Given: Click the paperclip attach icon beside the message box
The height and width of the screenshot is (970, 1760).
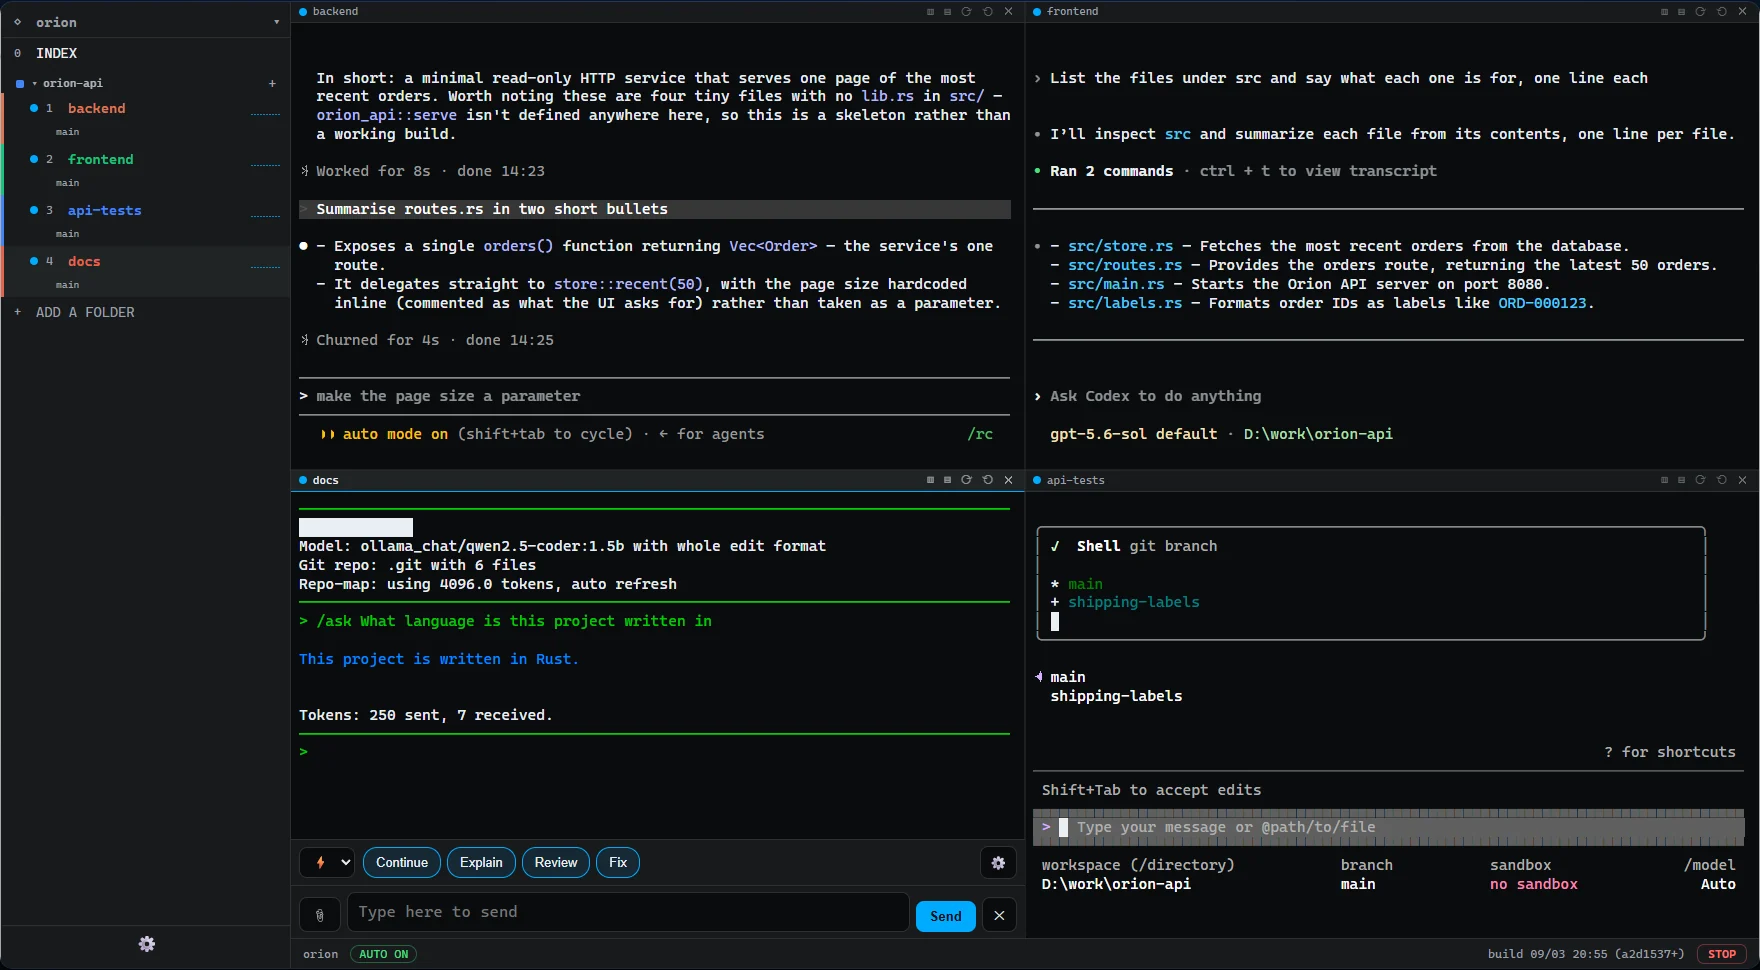Looking at the screenshot, I should [320, 915].
